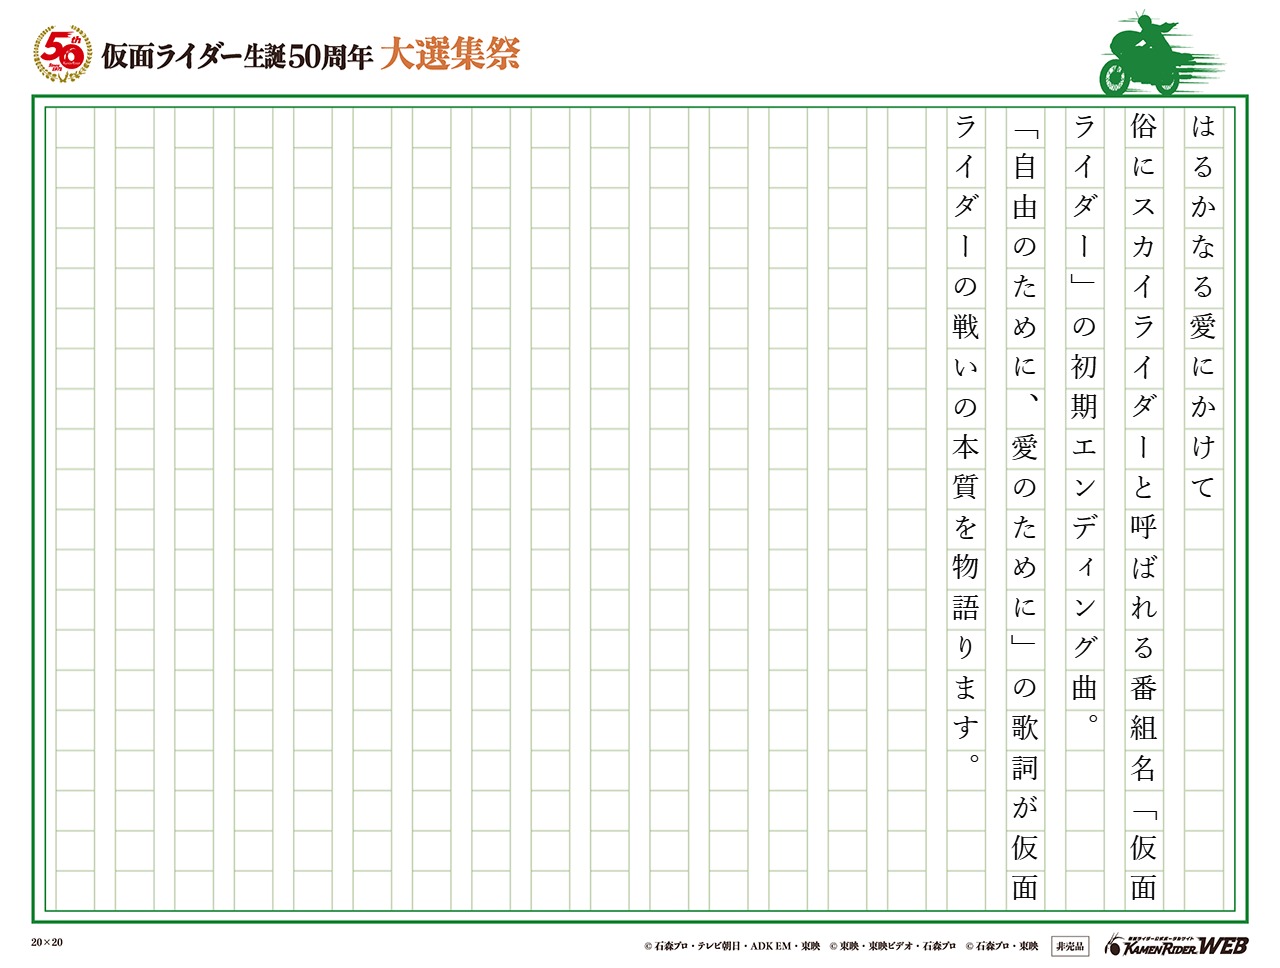Viewport: 1280px width, 968px height.
Task: Click the character 質 in 本質
Action: 965,487
